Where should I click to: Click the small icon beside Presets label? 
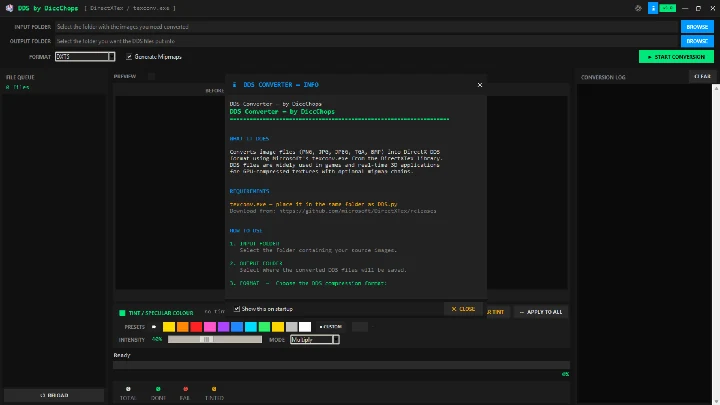click(x=154, y=327)
